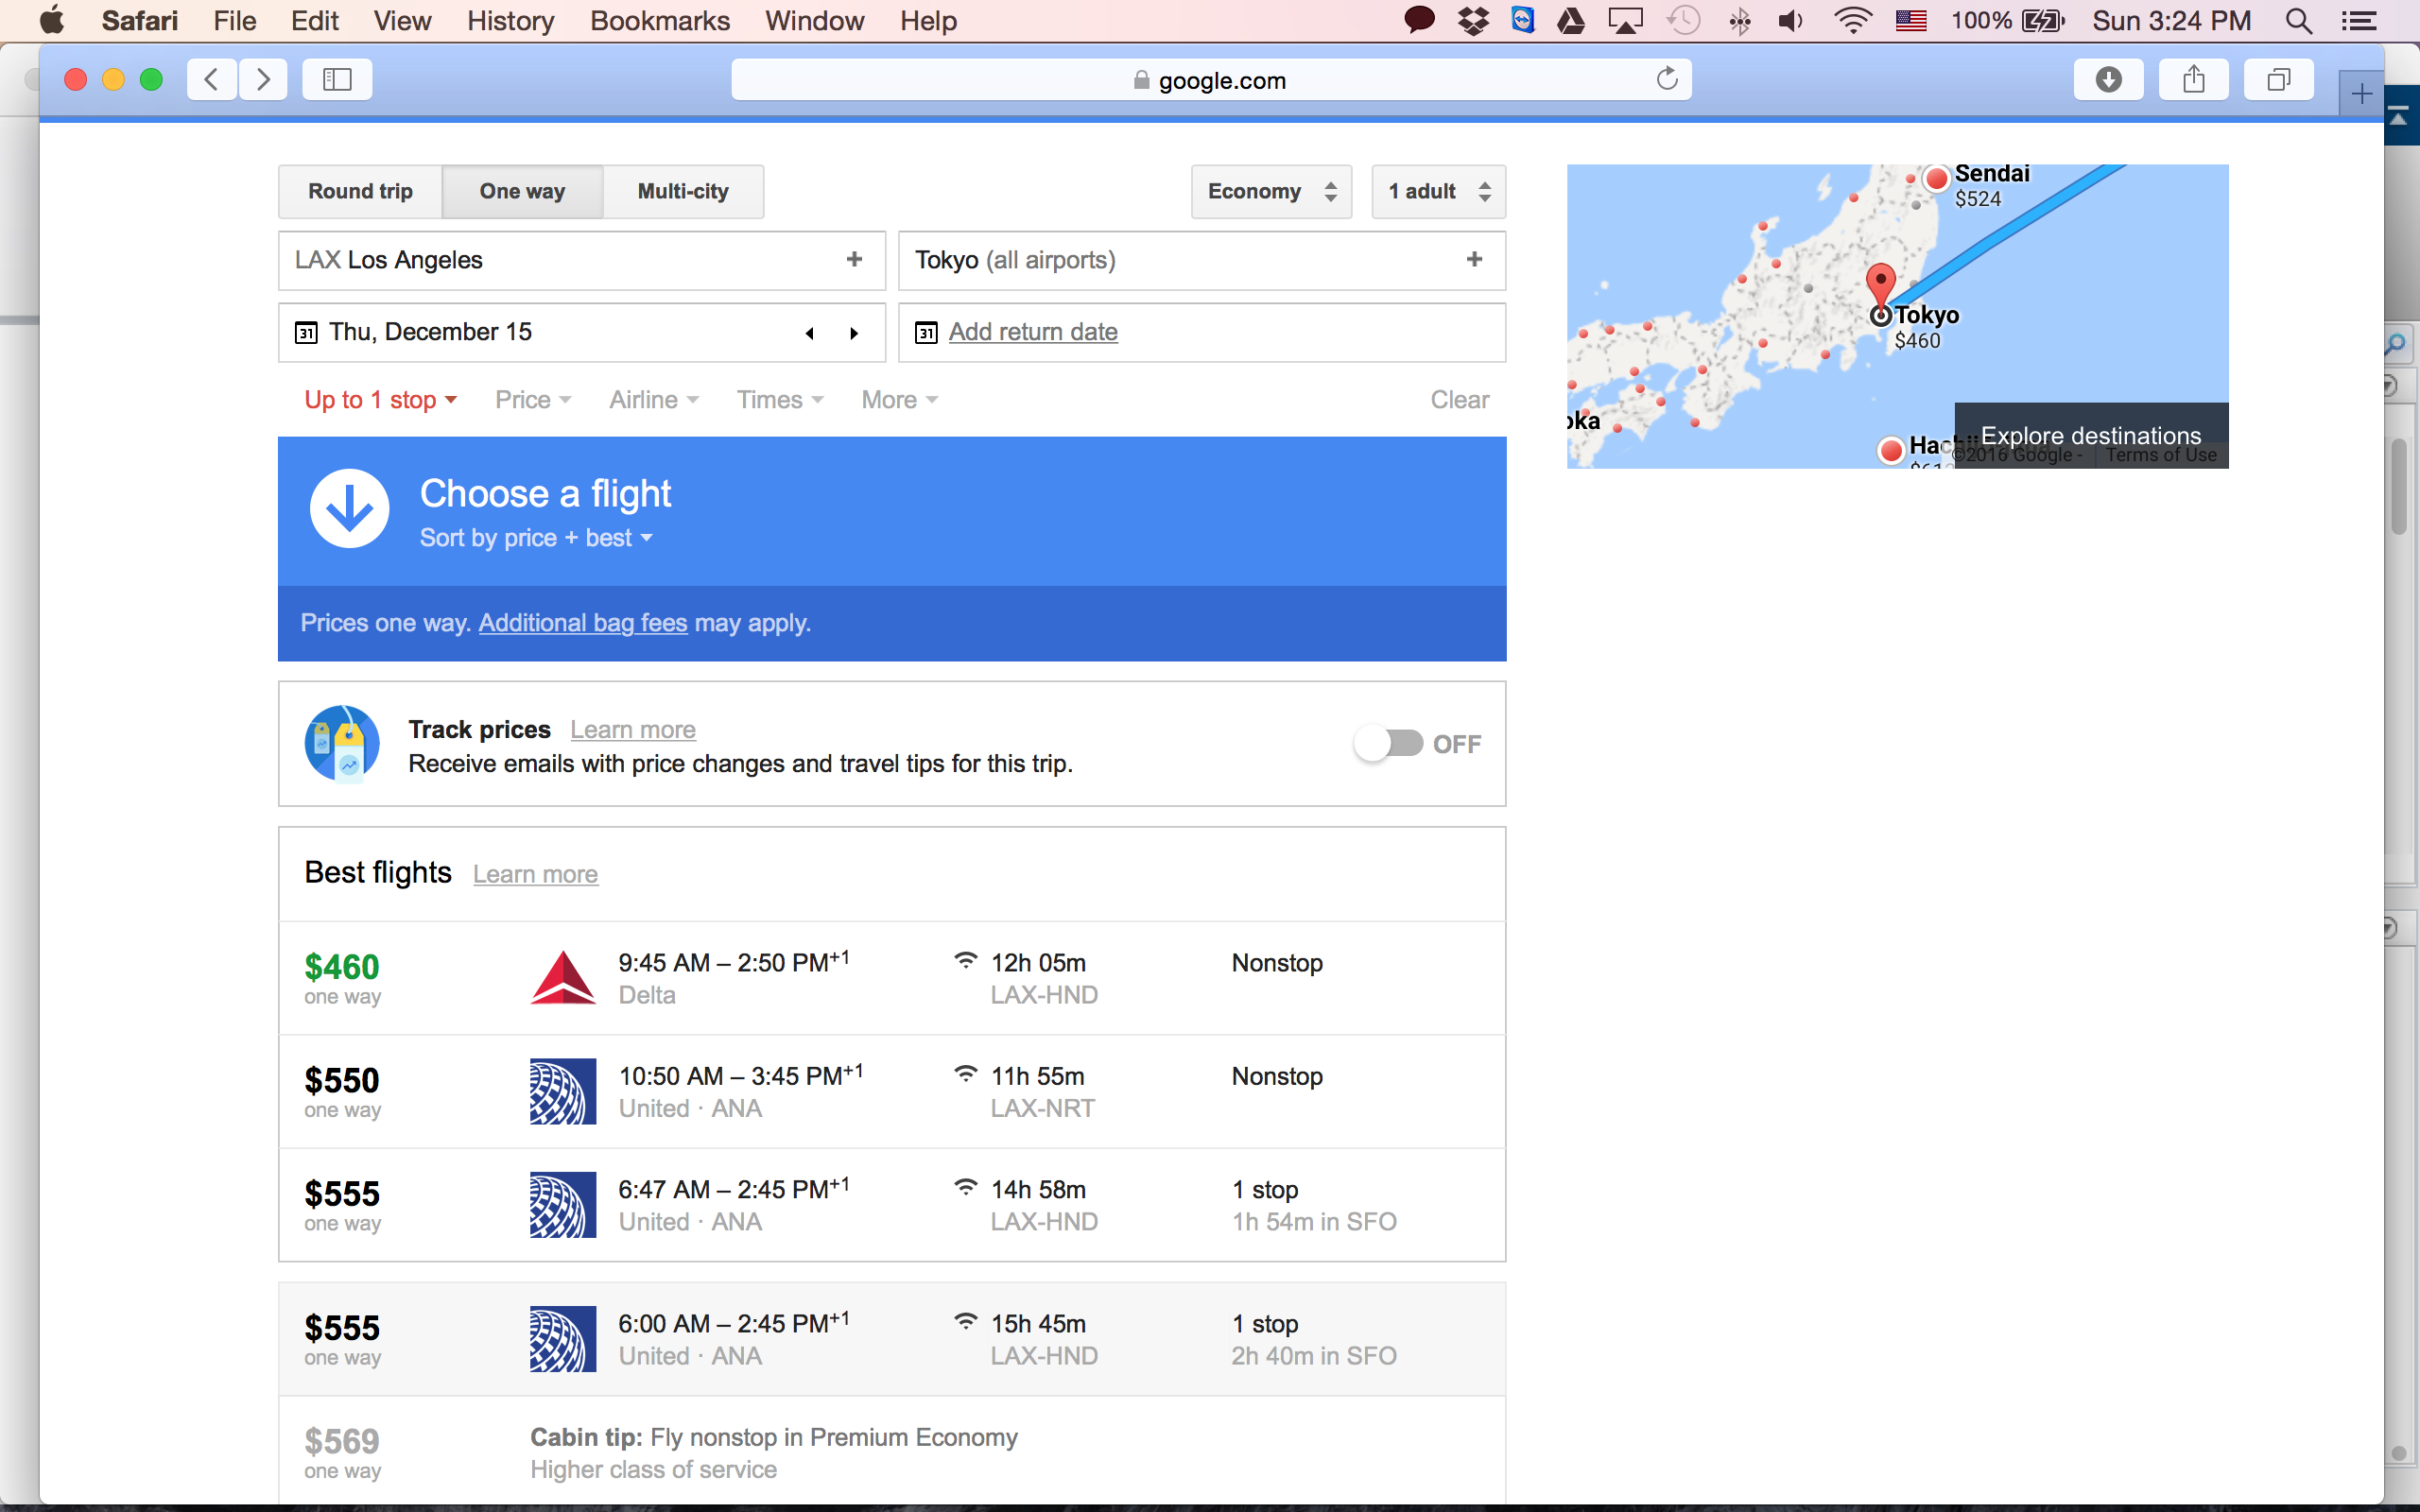Expand the Price filter

point(533,400)
